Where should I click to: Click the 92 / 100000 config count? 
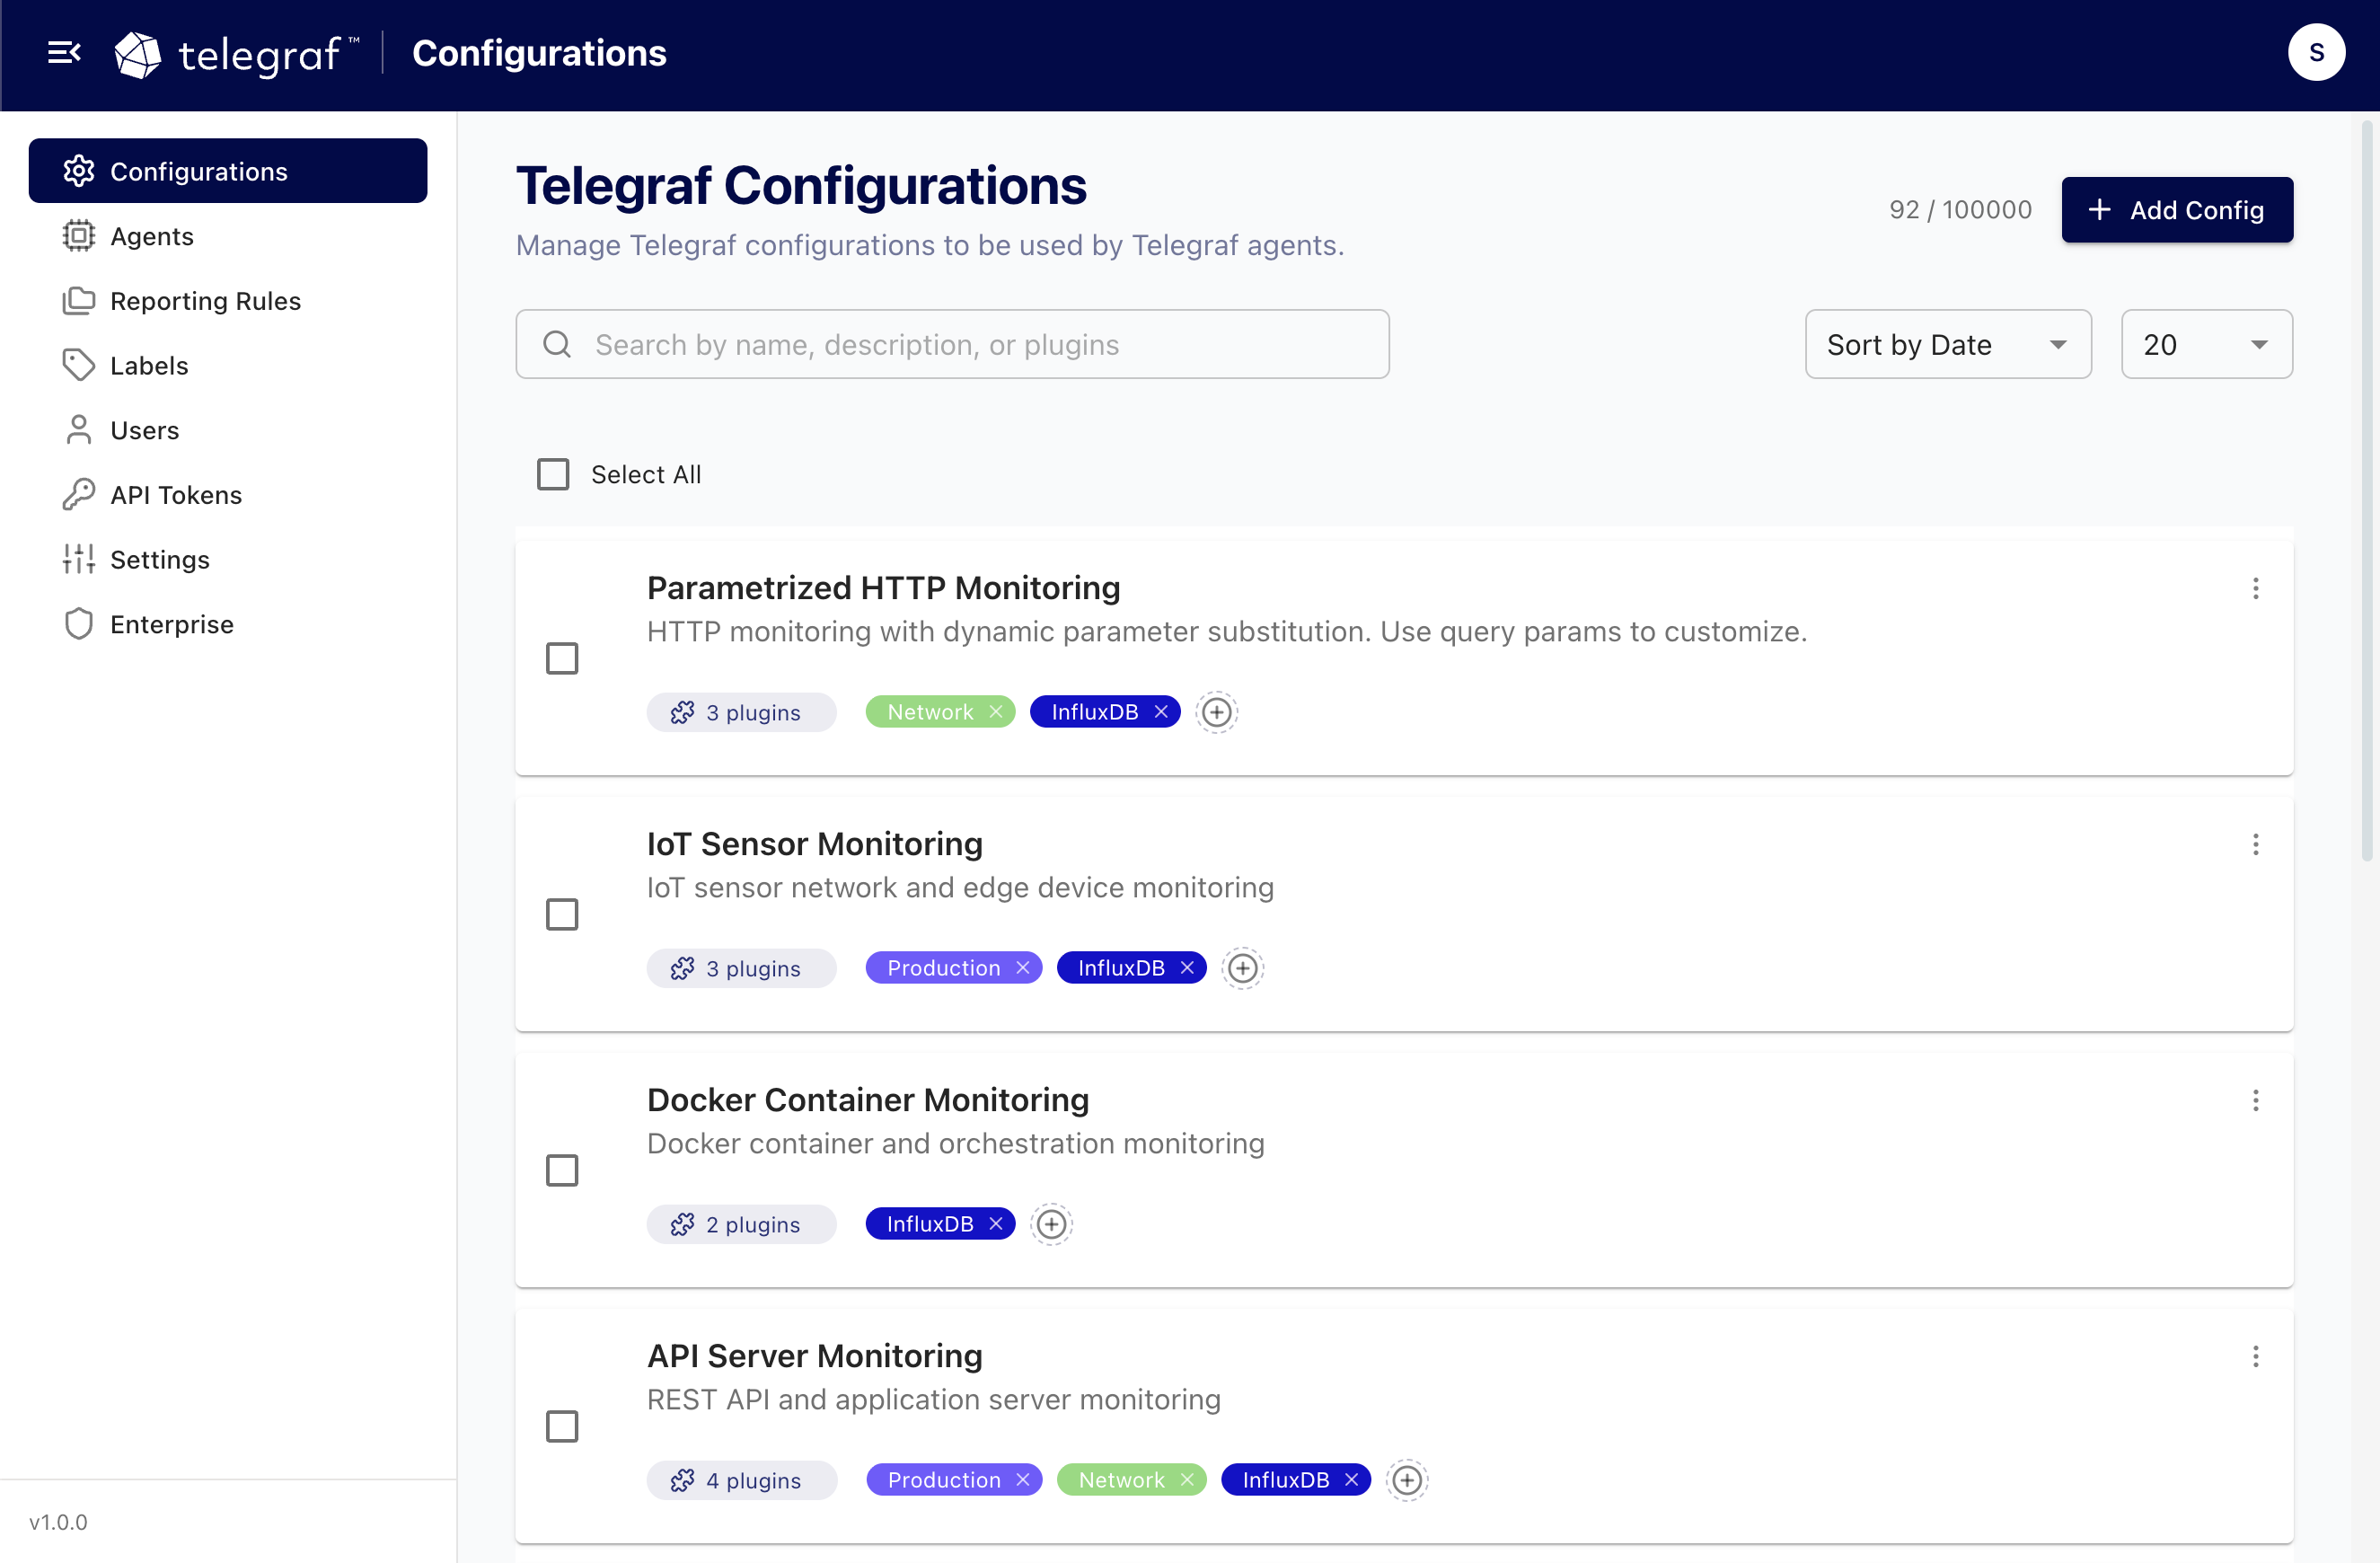click(x=1960, y=210)
